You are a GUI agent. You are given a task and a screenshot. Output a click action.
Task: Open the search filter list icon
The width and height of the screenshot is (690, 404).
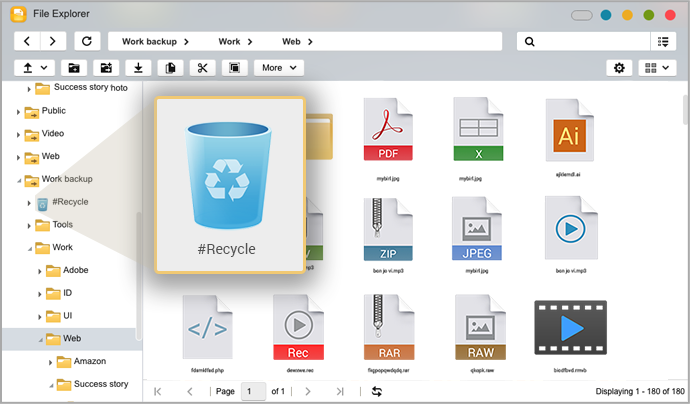coord(663,42)
